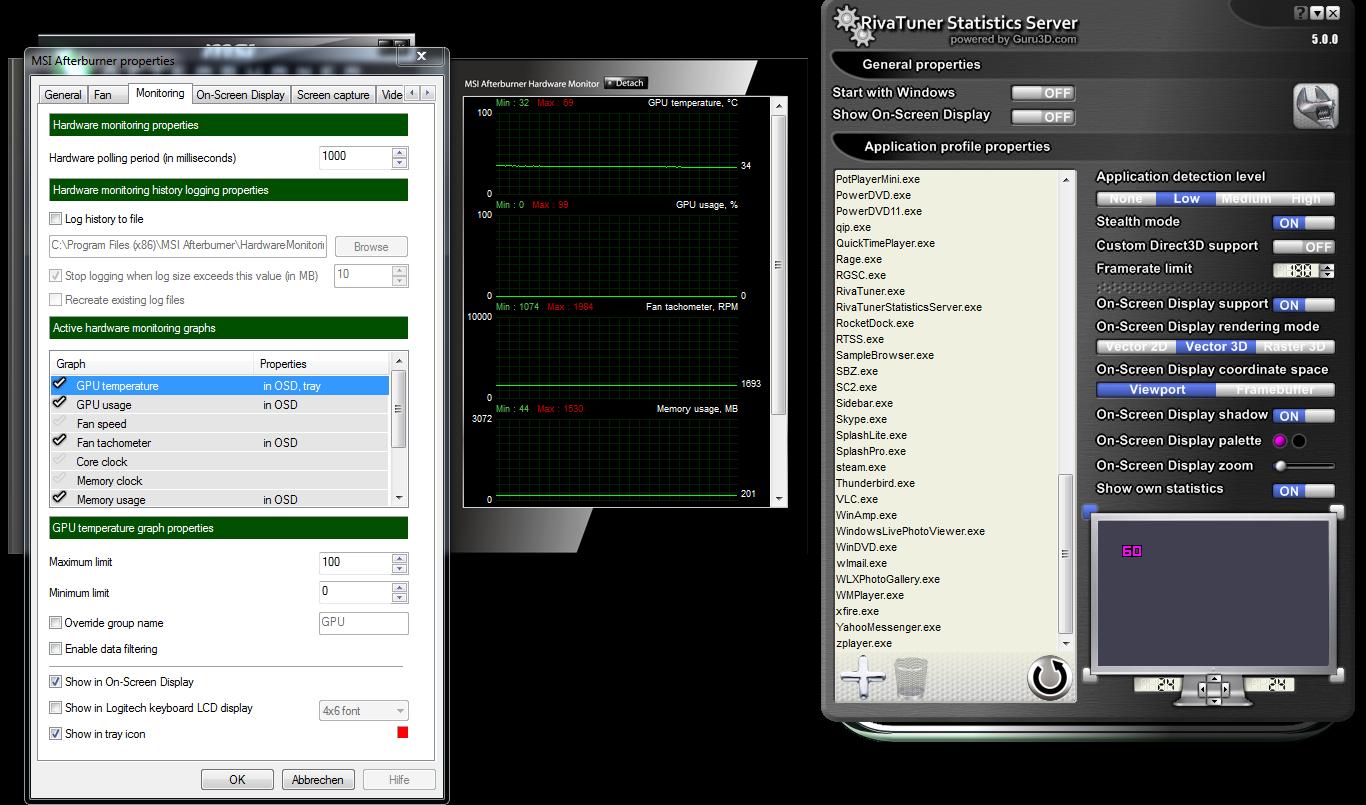Image resolution: width=1366 pixels, height=805 pixels.
Task: Toggle Memory usage graph checkmark
Action: tap(60, 498)
